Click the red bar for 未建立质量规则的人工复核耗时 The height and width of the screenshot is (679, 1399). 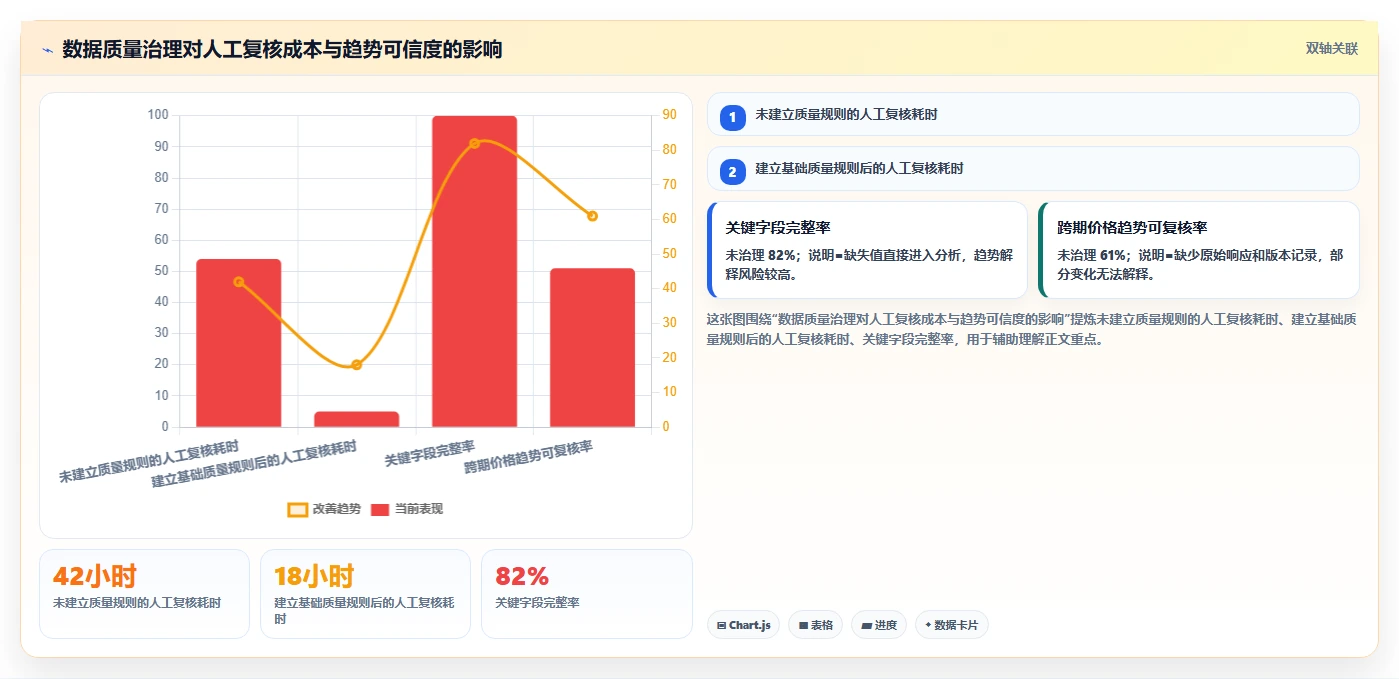point(238,343)
